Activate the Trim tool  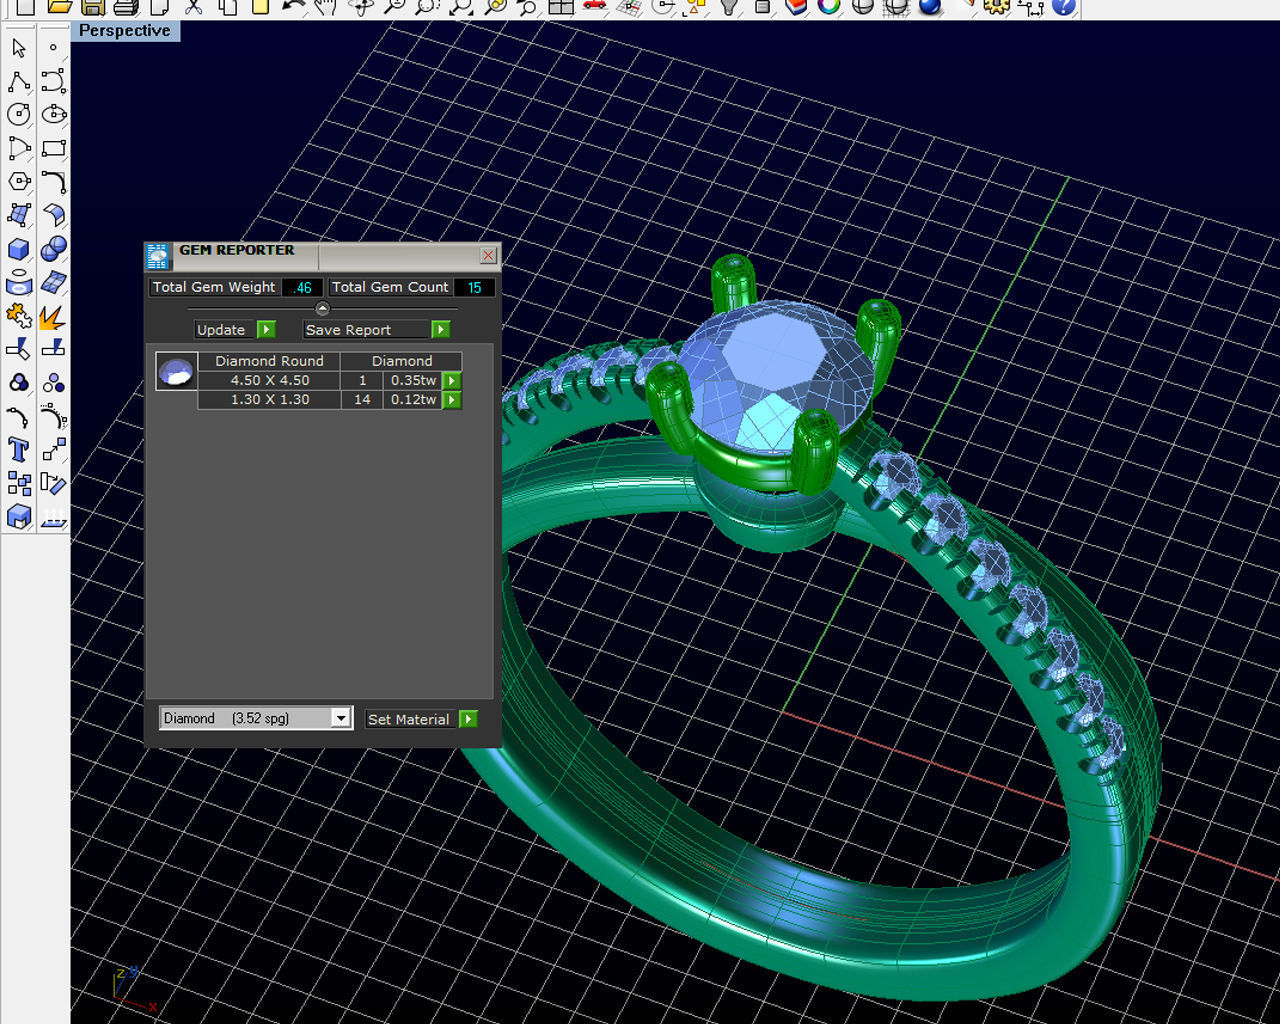point(19,349)
